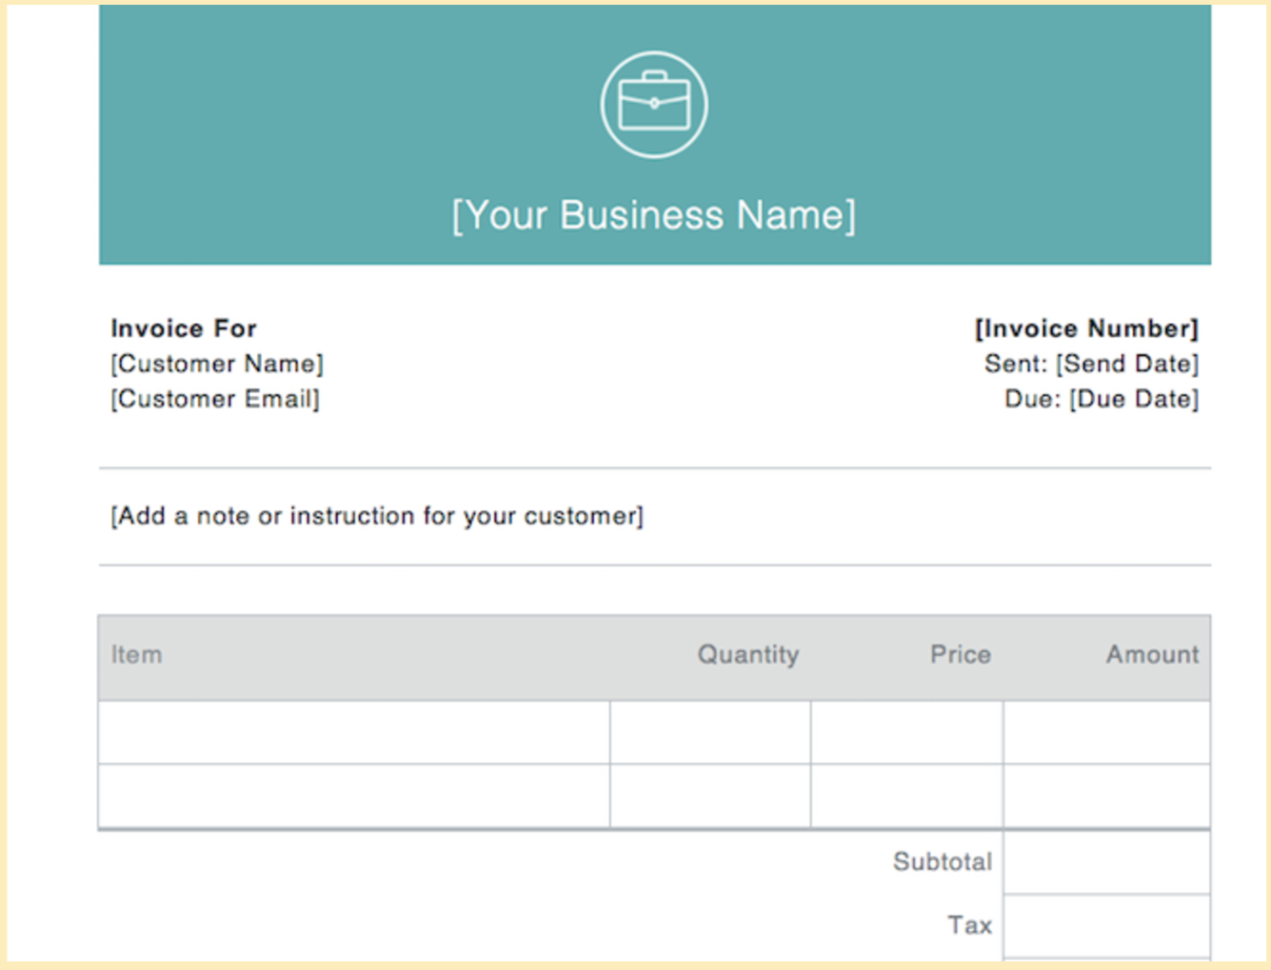The width and height of the screenshot is (1271, 970).
Task: Select the [Invoice Number] placeholder
Action: [x=1089, y=328]
